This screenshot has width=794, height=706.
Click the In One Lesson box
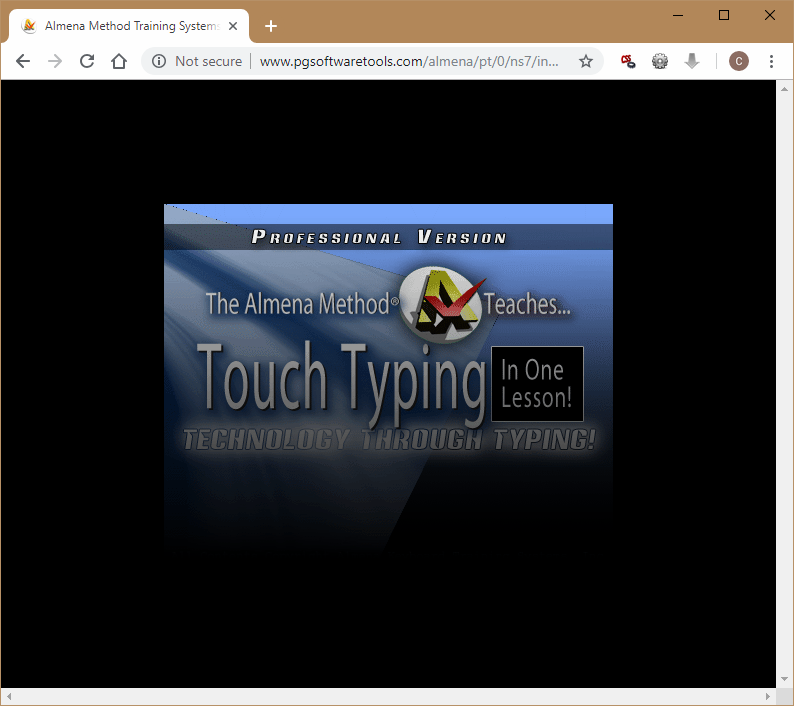(537, 384)
